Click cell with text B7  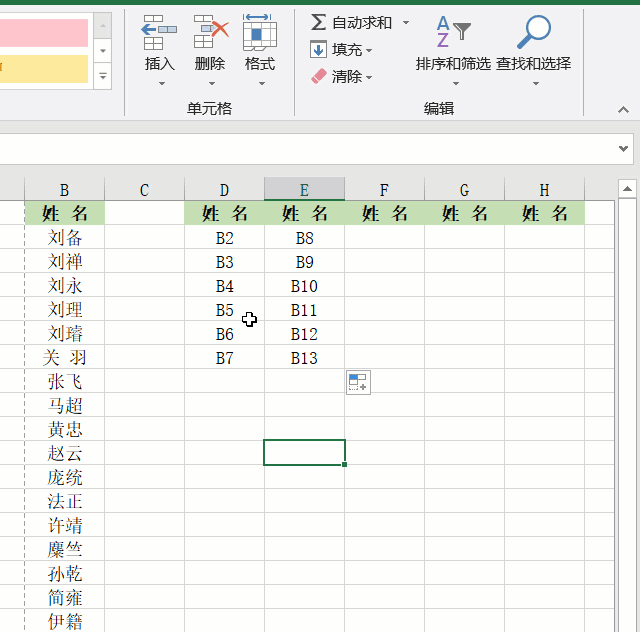tap(224, 357)
